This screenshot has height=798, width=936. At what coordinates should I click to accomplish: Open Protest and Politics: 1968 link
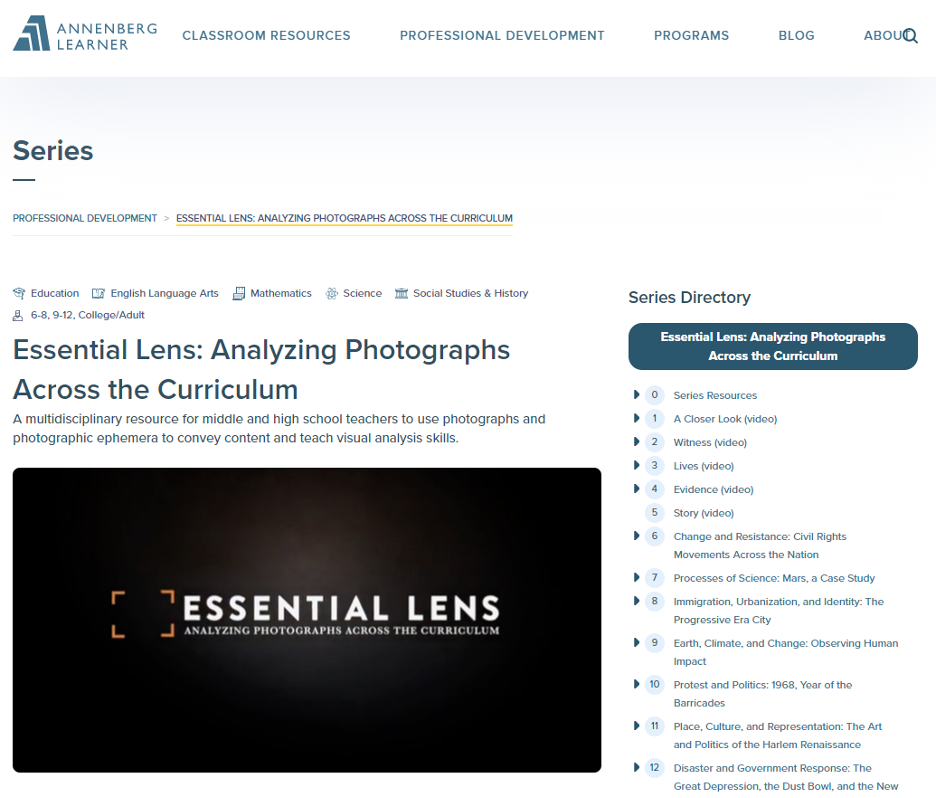tap(763, 694)
